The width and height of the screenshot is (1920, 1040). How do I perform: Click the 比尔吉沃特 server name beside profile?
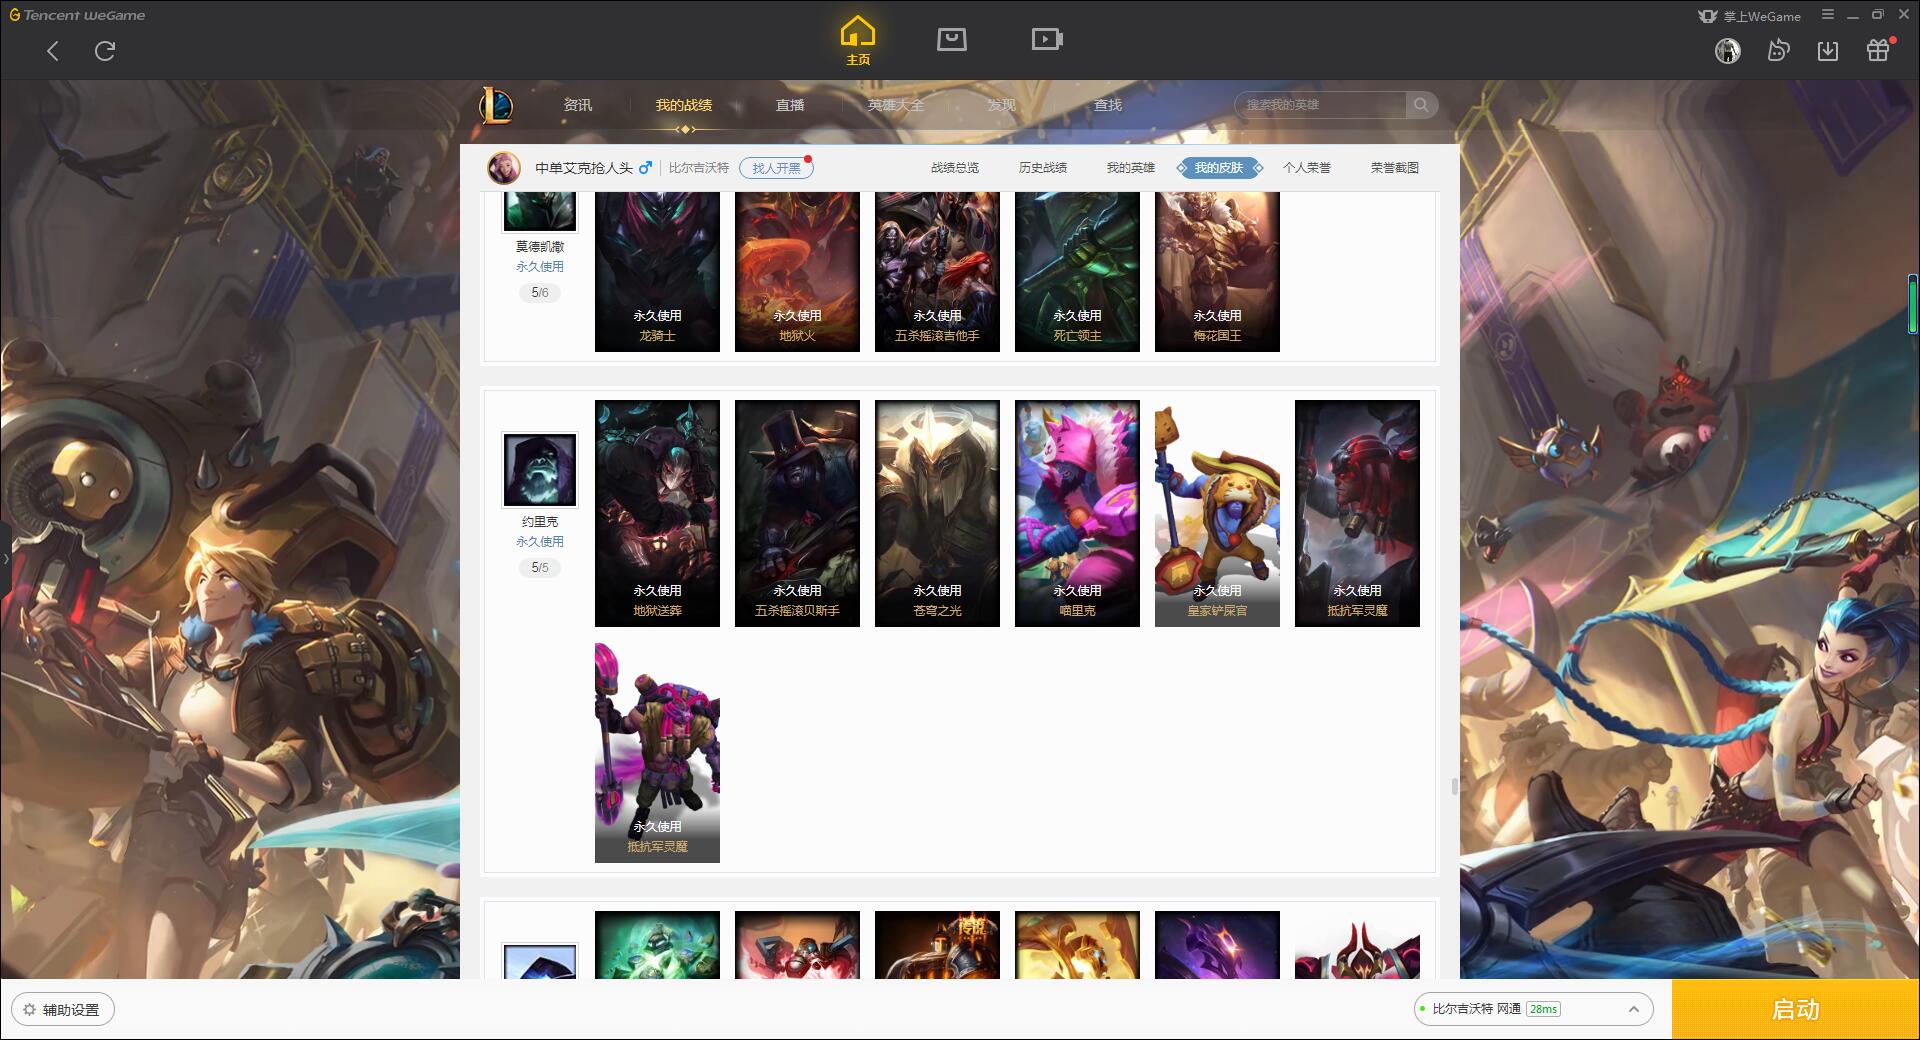click(699, 168)
